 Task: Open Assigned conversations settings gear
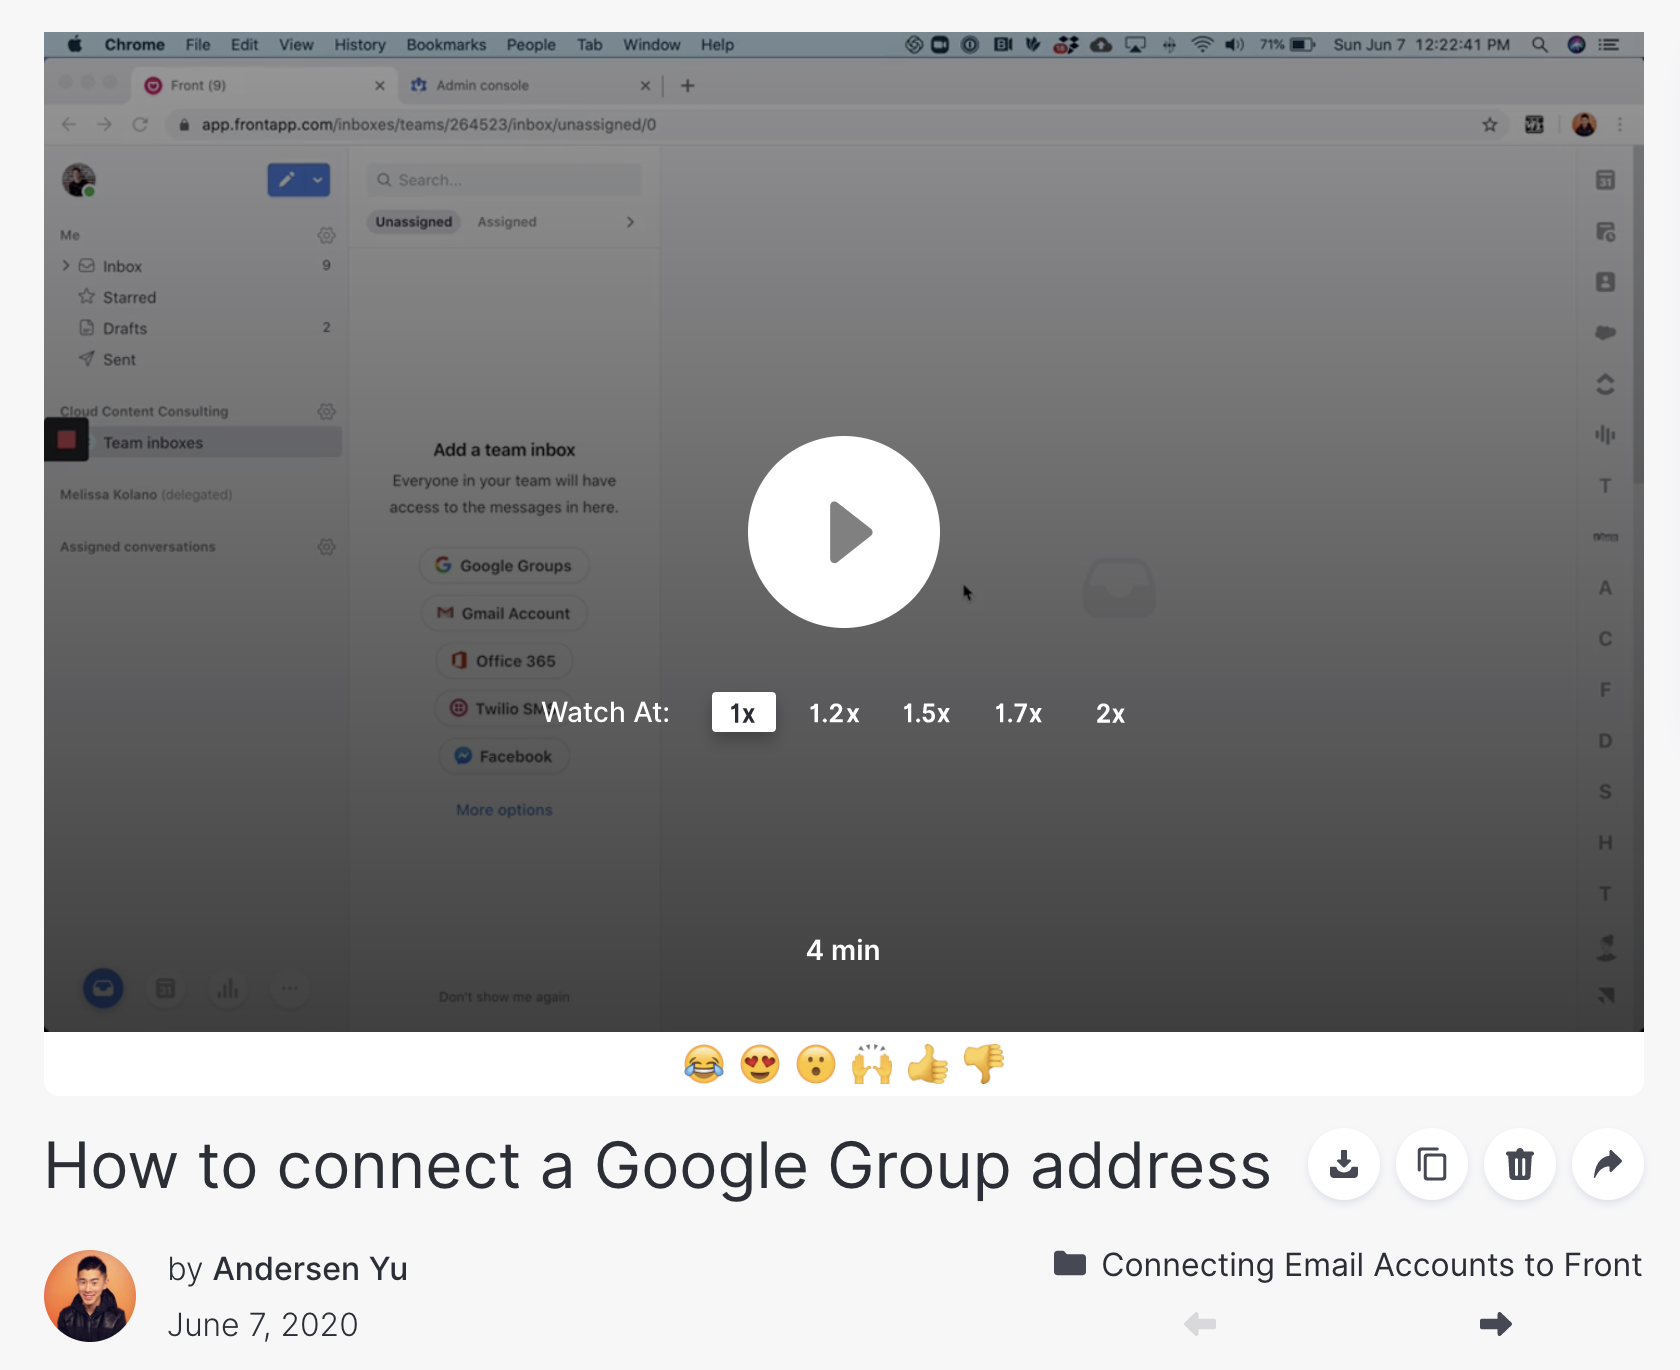click(326, 547)
